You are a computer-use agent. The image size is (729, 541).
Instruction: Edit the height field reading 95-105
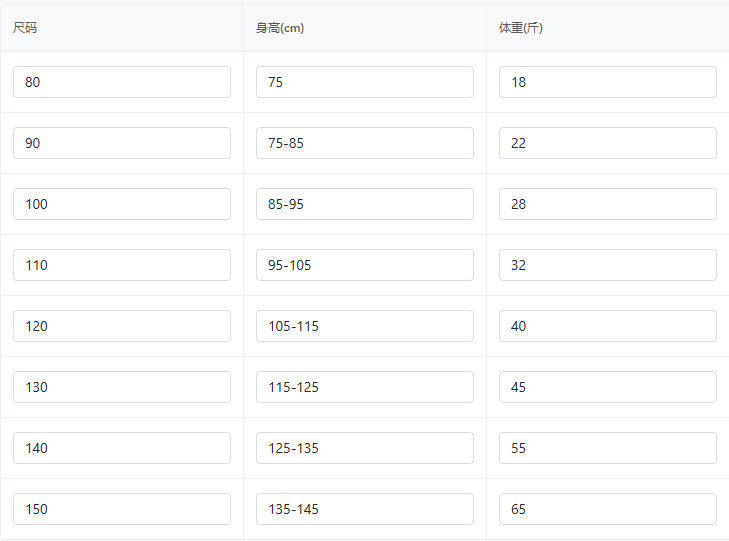tap(364, 265)
